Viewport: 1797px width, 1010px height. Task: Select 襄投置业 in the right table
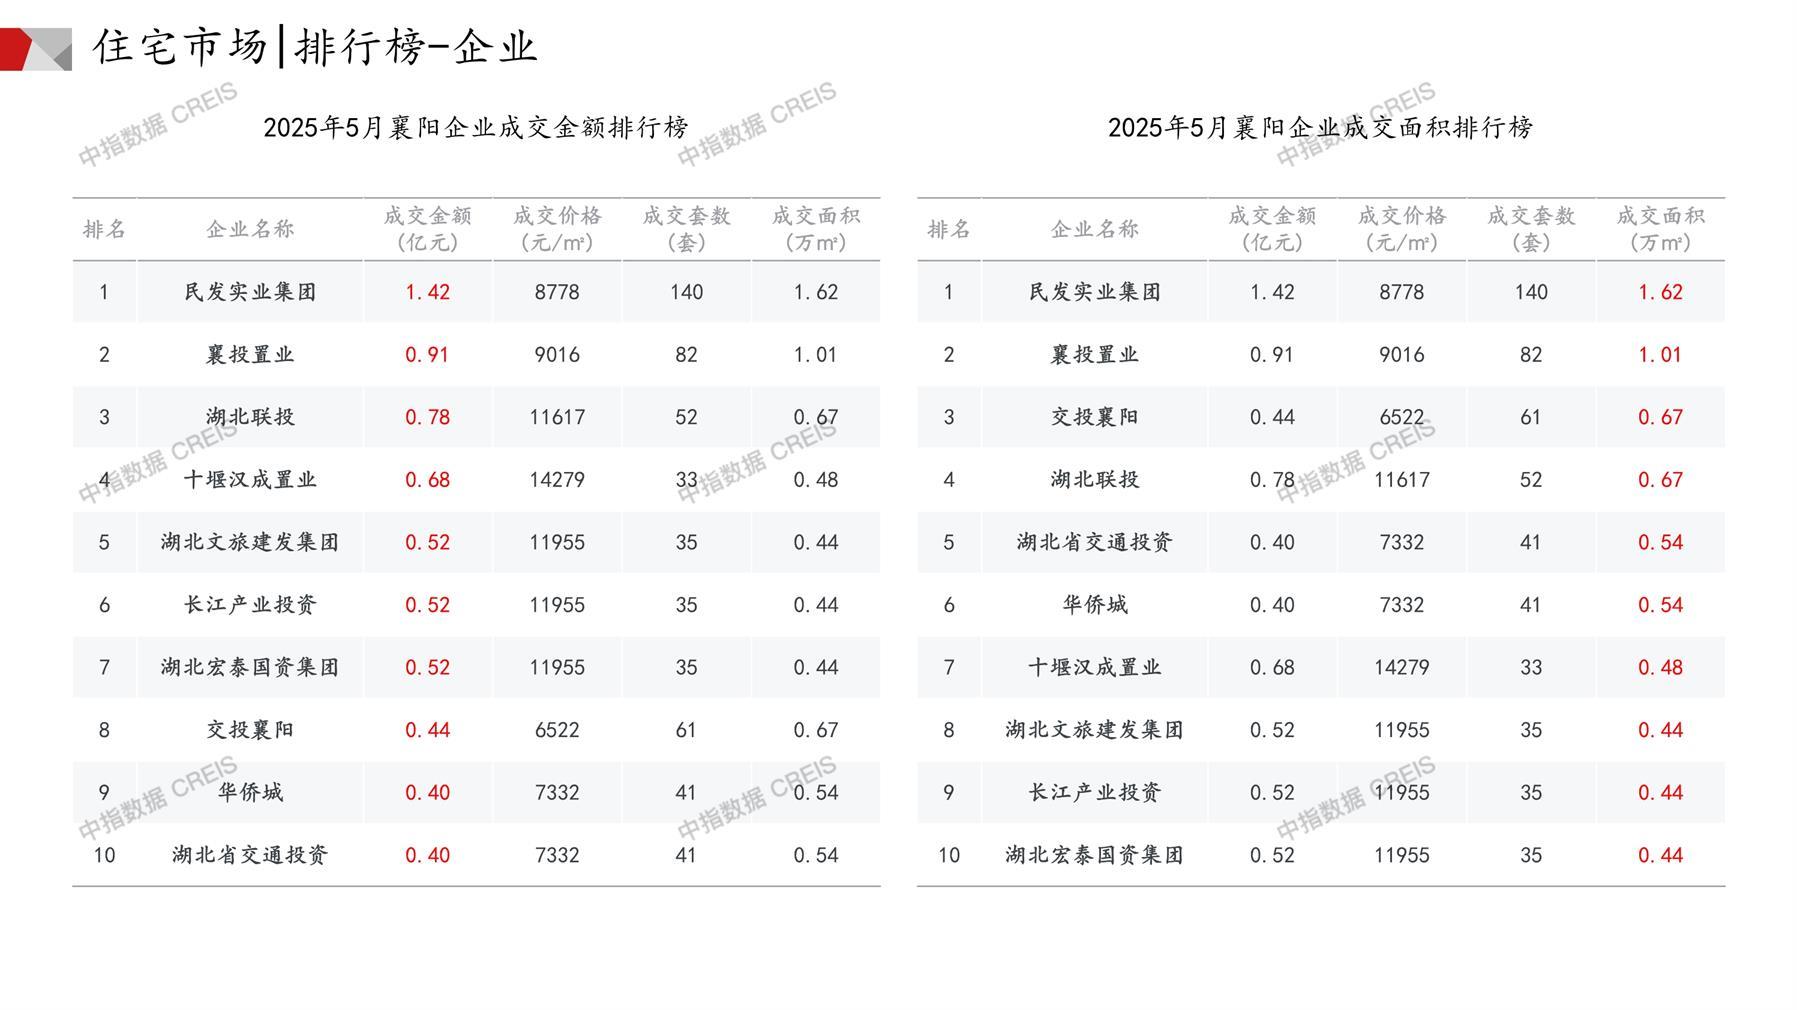(1094, 355)
